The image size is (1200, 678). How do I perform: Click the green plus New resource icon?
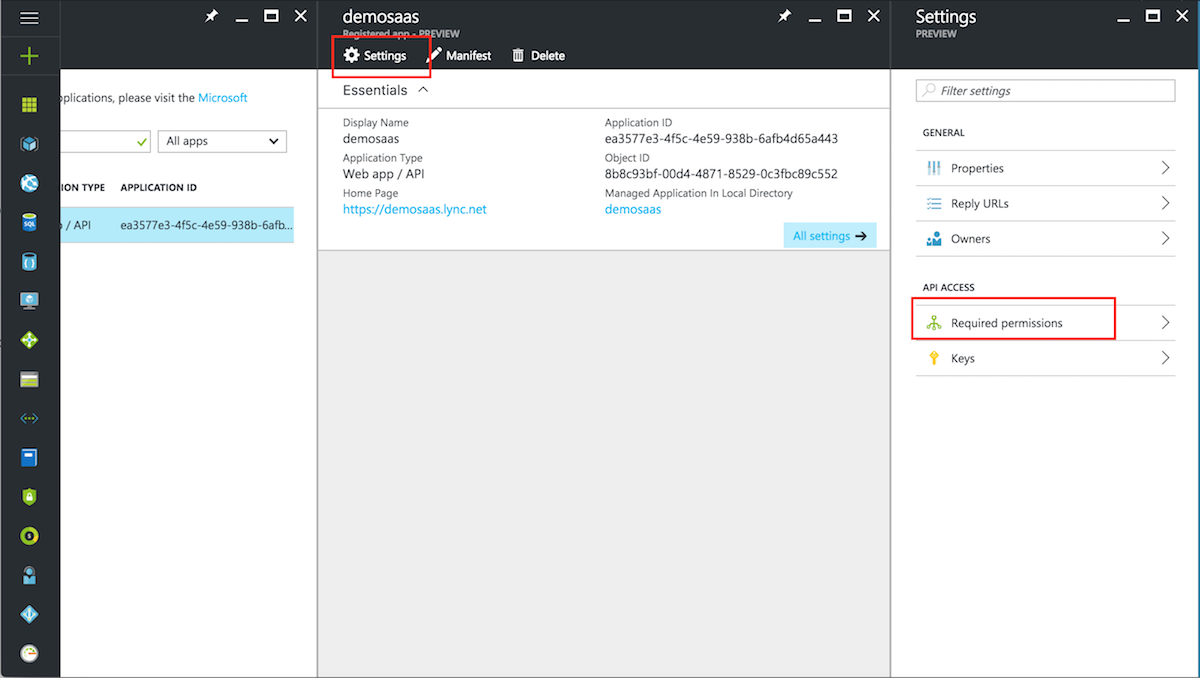coord(29,56)
